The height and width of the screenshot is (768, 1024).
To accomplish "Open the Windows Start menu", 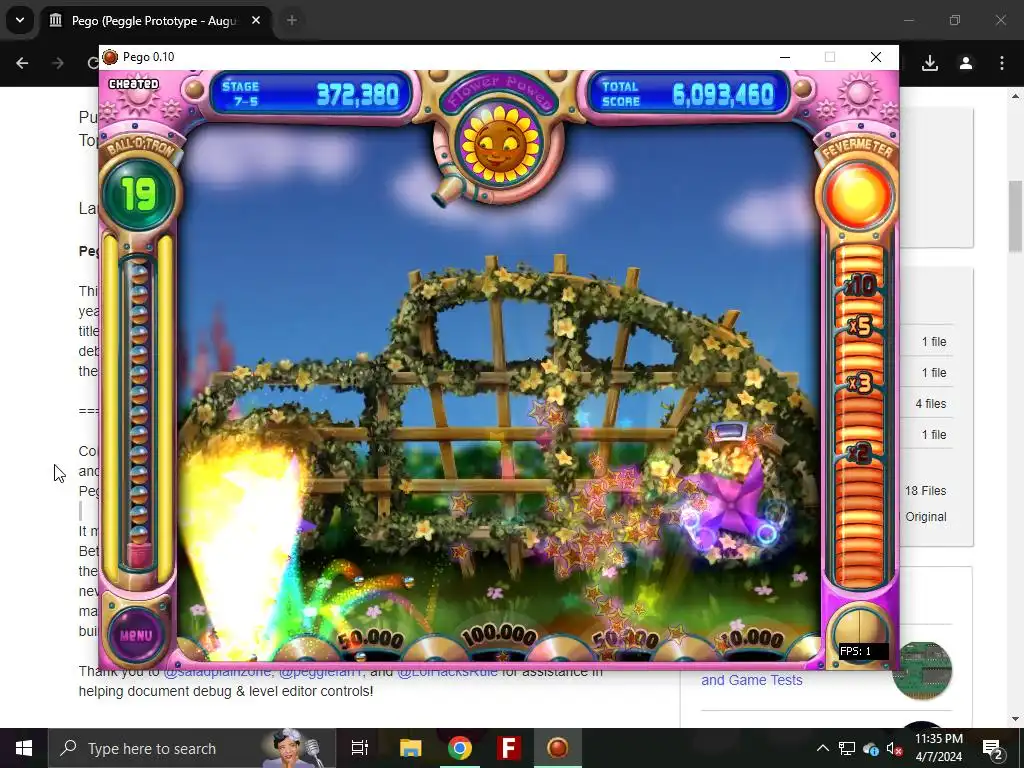I will coord(24,748).
